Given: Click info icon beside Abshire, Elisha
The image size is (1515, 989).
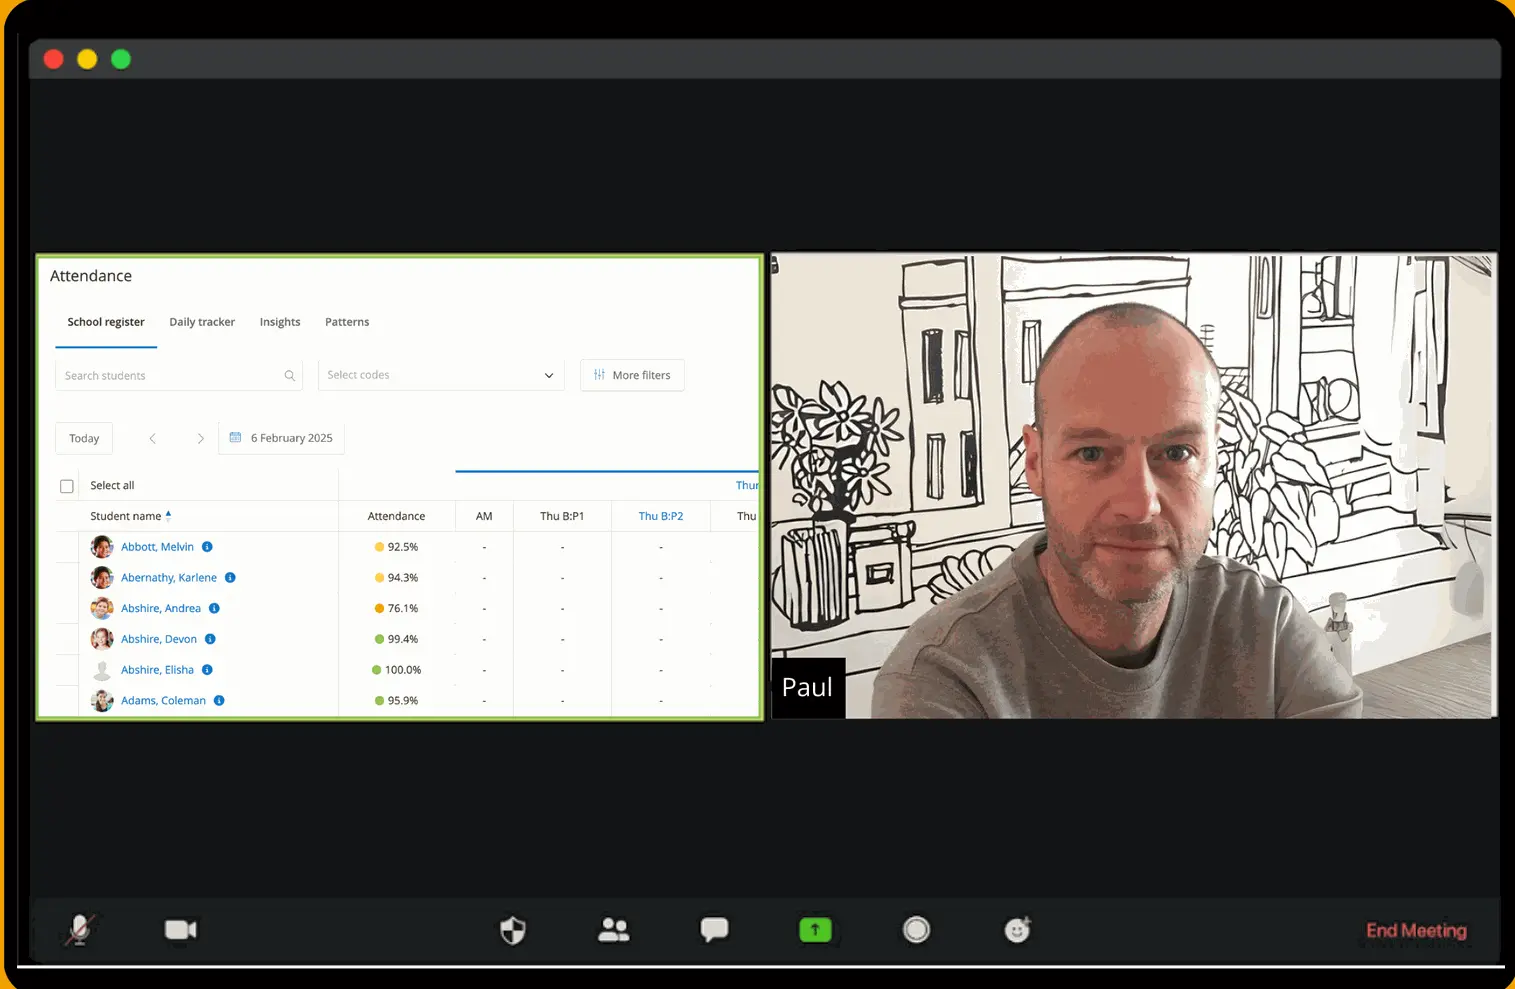Looking at the screenshot, I should [207, 670].
